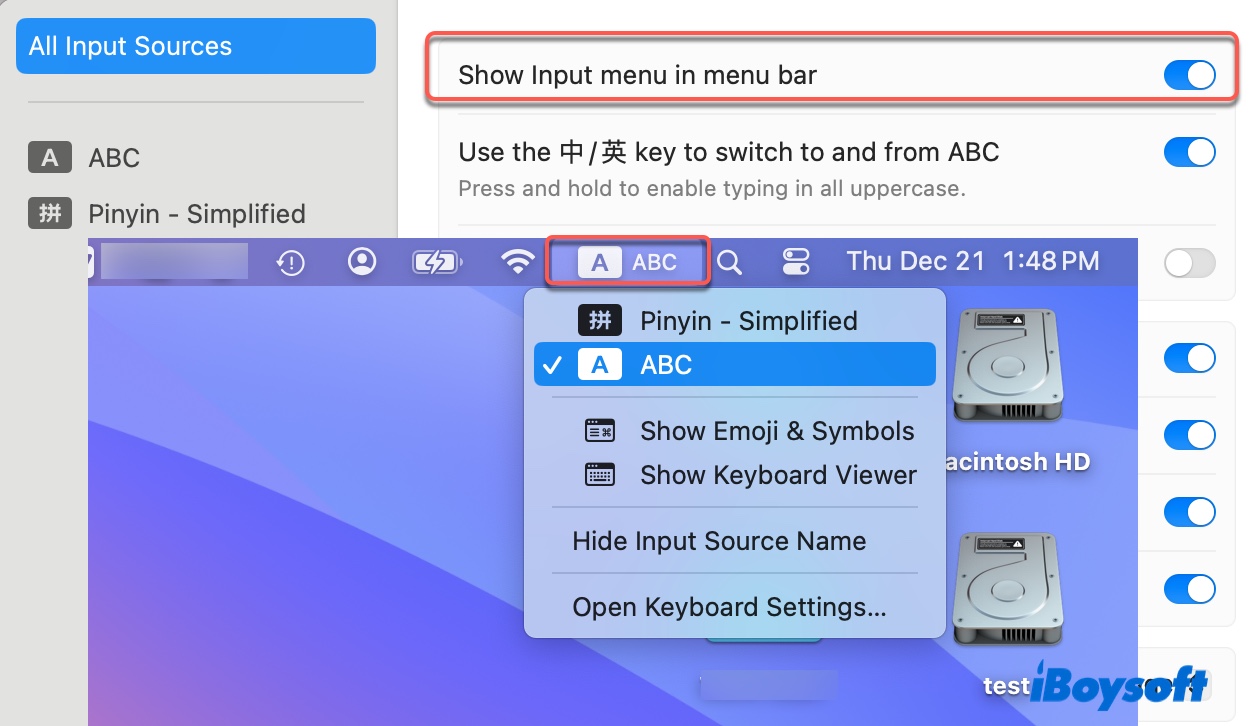This screenshot has height=726, width=1258.
Task: Enable the switched-off toggle beside the menu bar clock
Action: [x=1190, y=263]
